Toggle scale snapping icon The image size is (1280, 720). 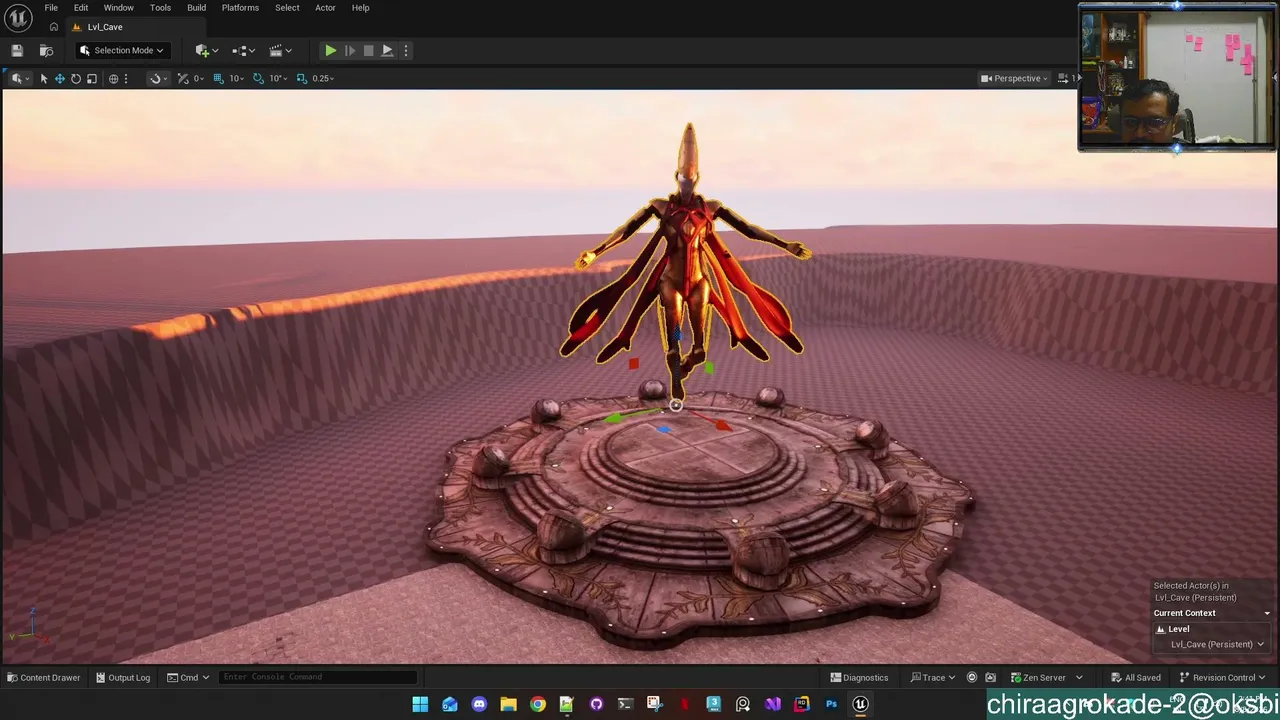(x=301, y=78)
